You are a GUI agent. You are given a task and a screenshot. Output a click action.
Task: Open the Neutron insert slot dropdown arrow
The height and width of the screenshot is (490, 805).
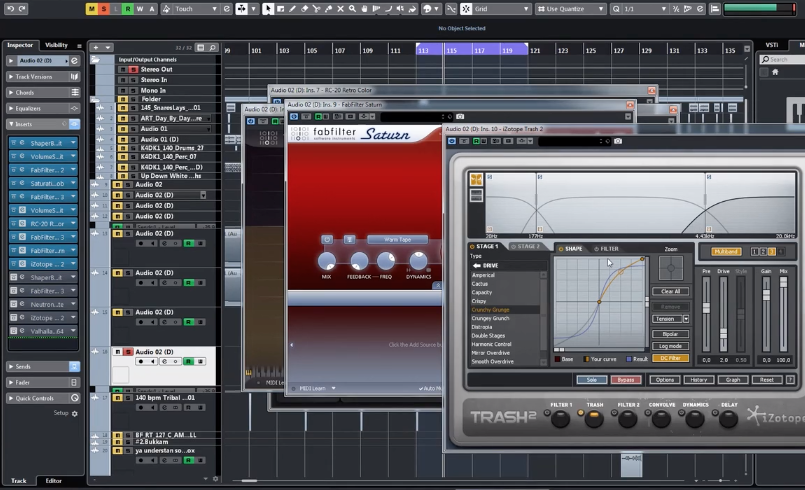point(73,304)
